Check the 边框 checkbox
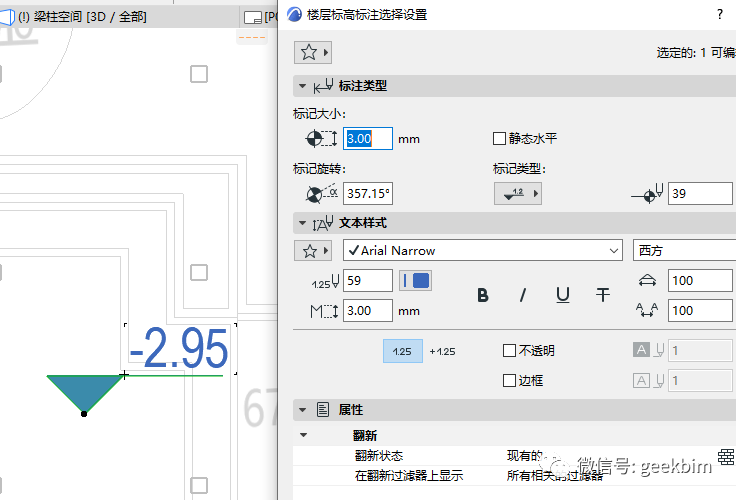 pyautogui.click(x=509, y=381)
